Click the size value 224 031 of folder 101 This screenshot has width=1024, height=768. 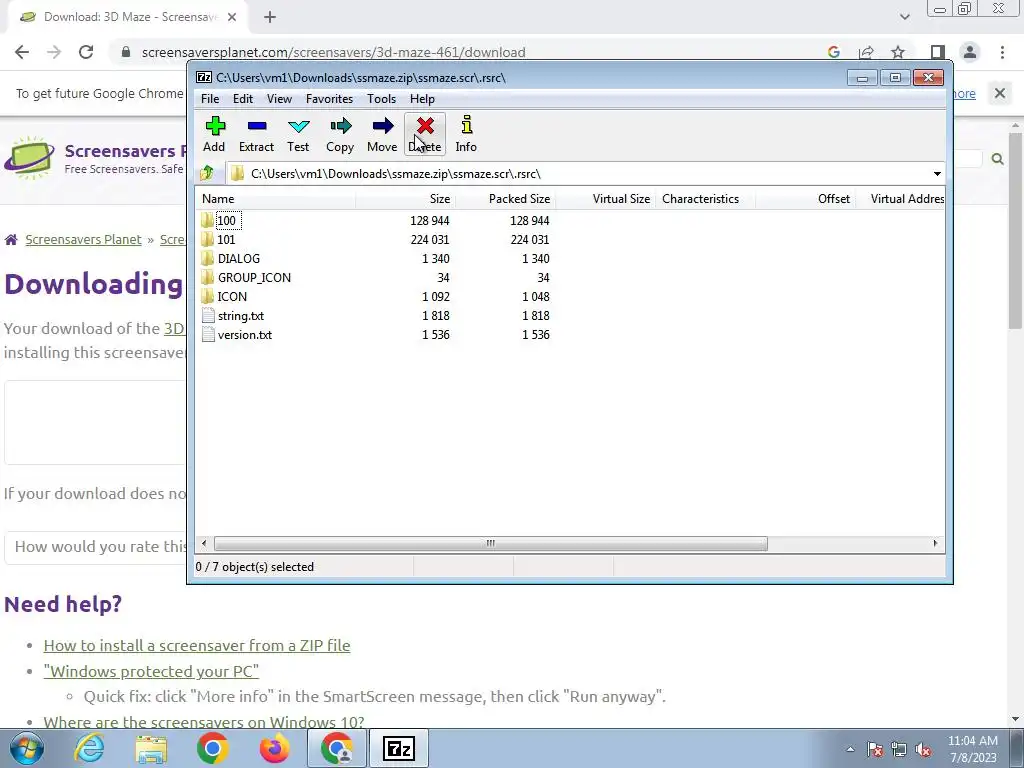click(430, 240)
